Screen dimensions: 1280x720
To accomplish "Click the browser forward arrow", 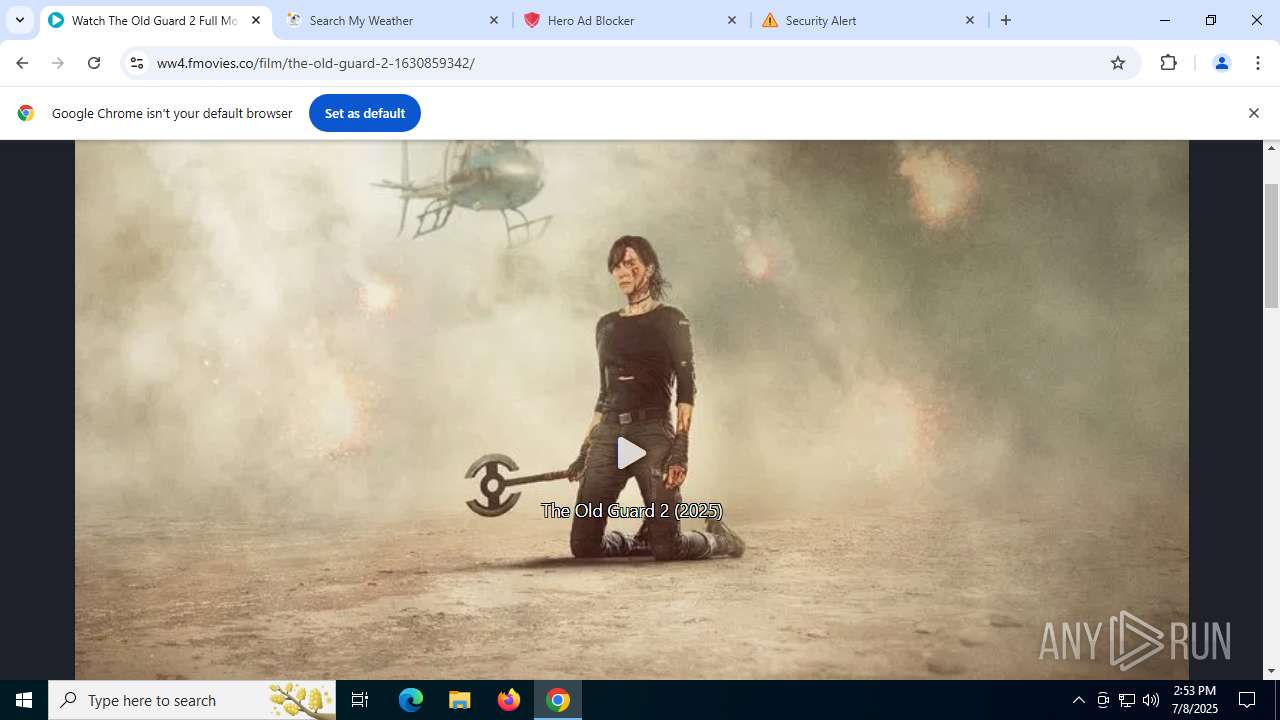I will [x=58, y=63].
